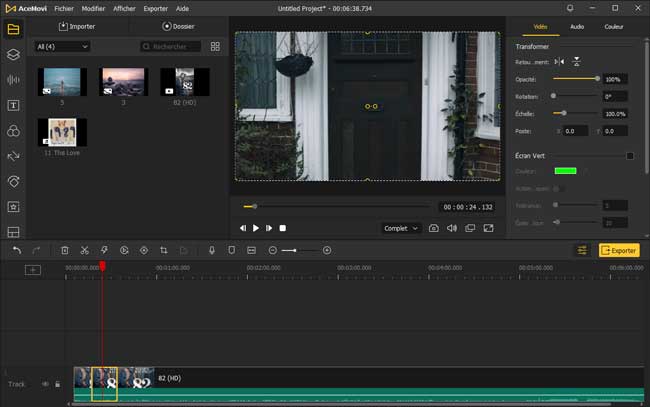Open timeline settings sliders icon
Viewport: 650px width, 407px height.
coord(582,250)
